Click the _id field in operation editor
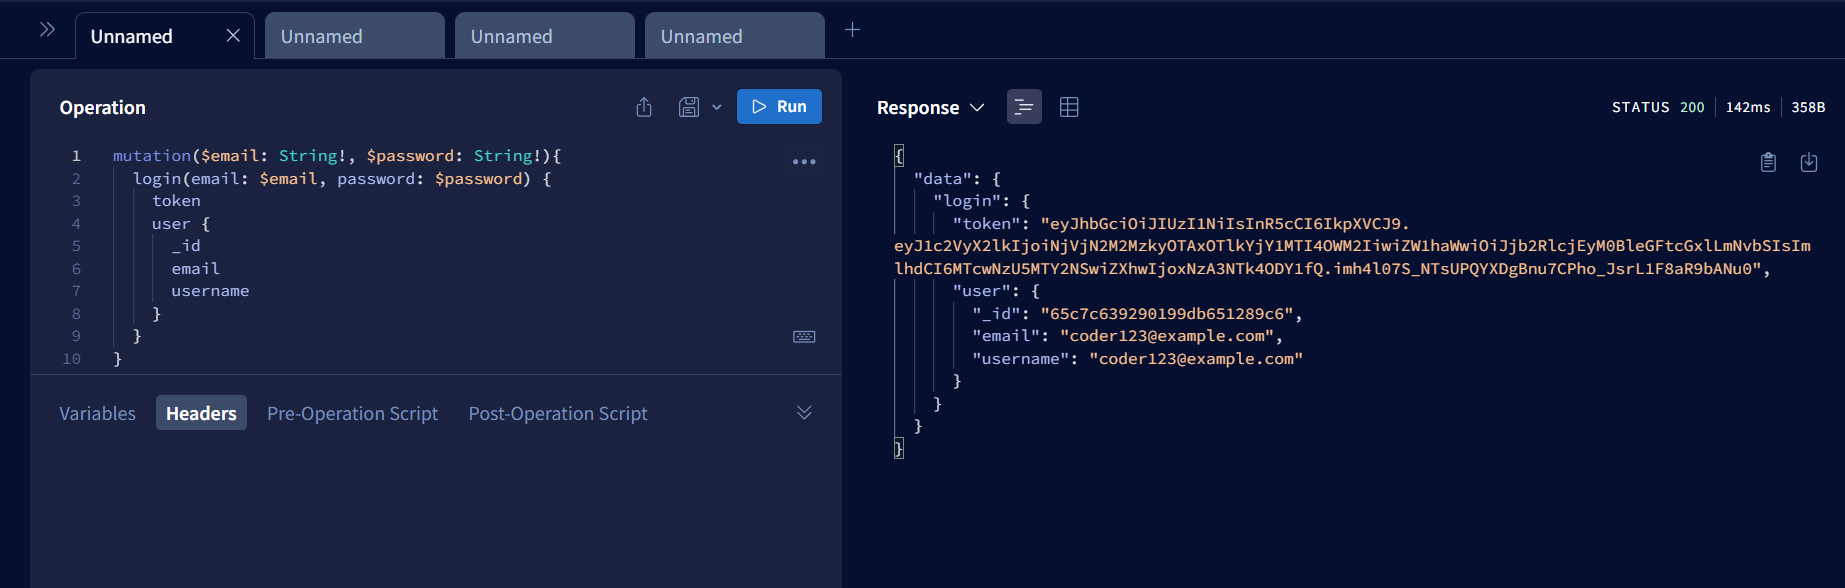 click(x=186, y=246)
